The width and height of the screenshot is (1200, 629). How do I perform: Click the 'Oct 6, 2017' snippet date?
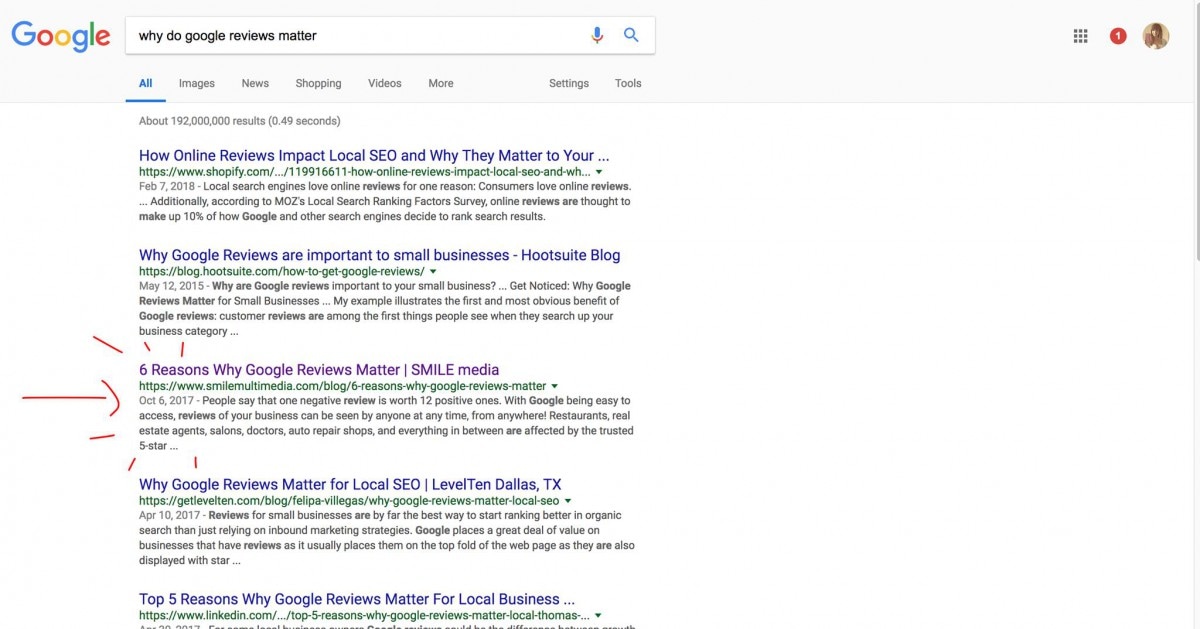(164, 401)
